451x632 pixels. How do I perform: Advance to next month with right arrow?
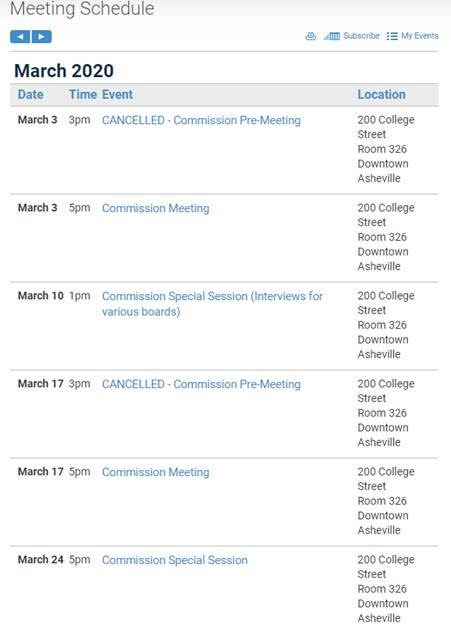(42, 37)
